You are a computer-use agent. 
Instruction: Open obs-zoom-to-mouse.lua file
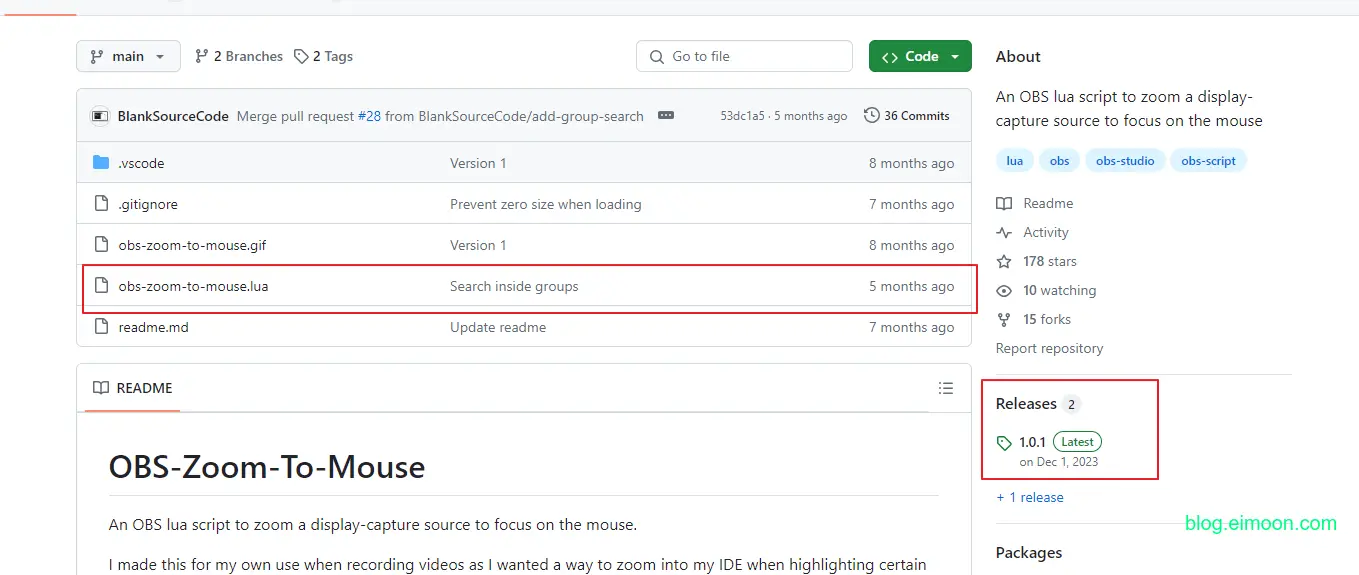click(x=193, y=286)
